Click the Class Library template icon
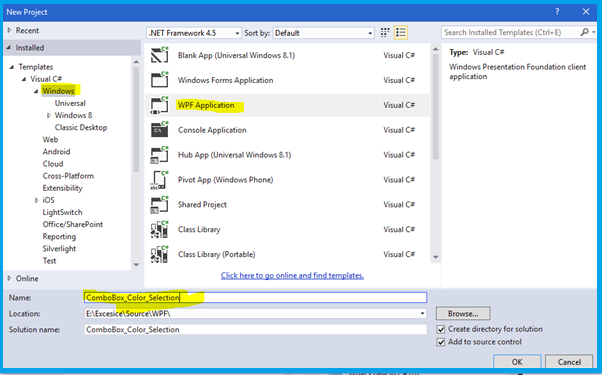 (159, 230)
